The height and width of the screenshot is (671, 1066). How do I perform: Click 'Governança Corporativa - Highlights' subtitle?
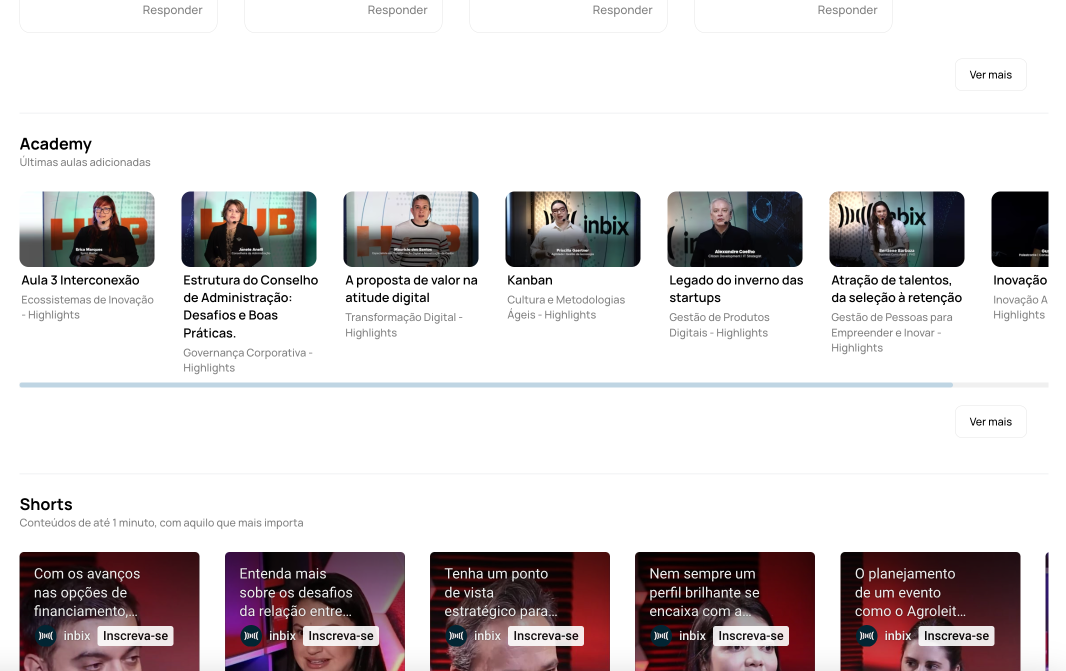pyautogui.click(x=247, y=360)
